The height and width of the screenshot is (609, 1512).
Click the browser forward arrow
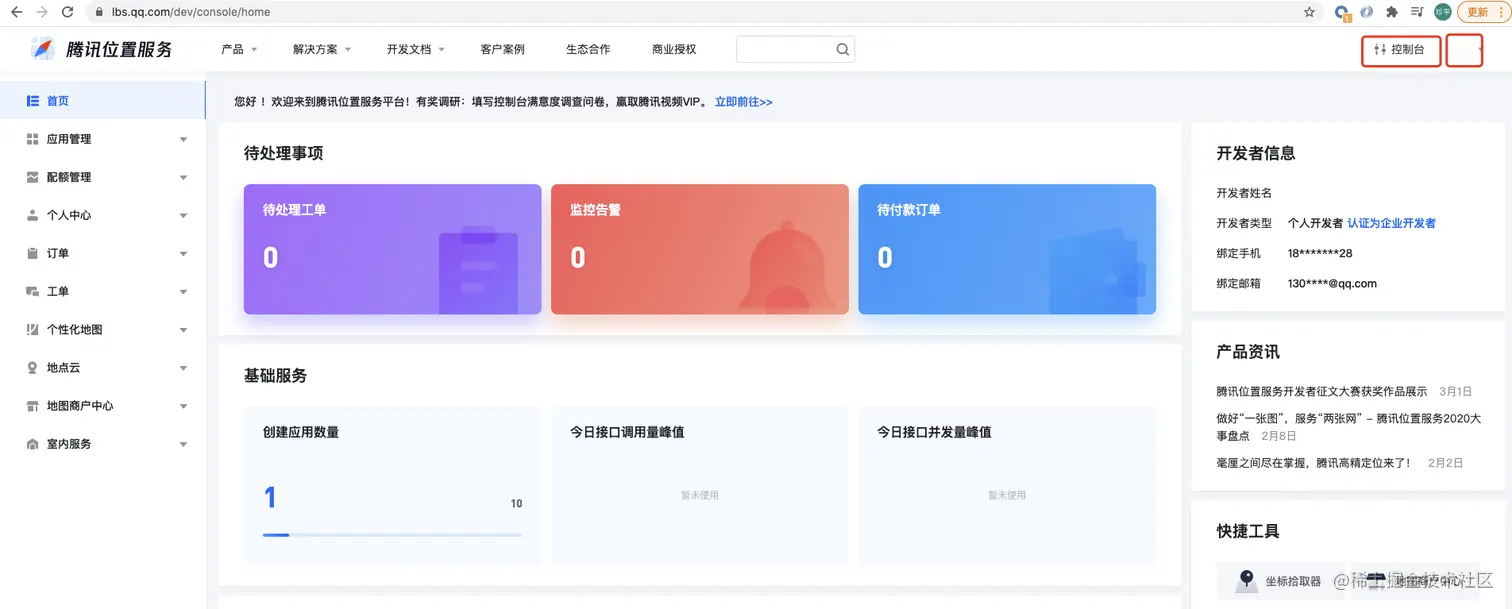pyautogui.click(x=41, y=12)
